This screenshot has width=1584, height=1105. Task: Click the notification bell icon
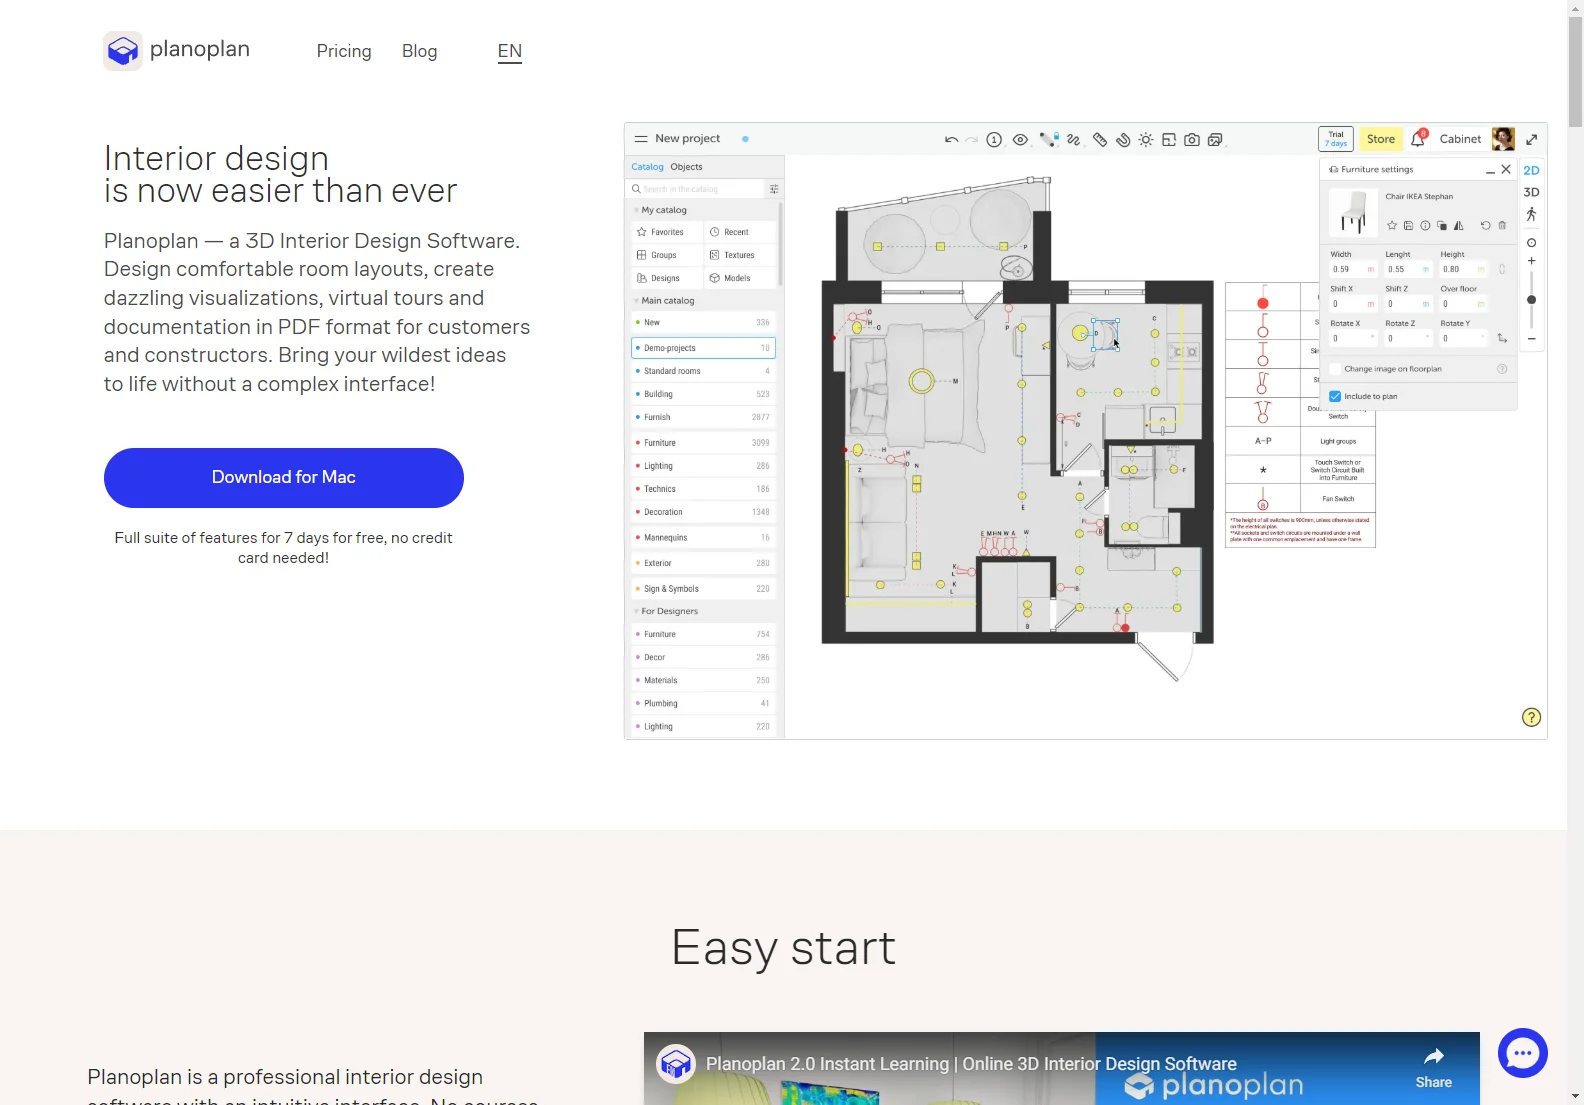coord(1418,139)
